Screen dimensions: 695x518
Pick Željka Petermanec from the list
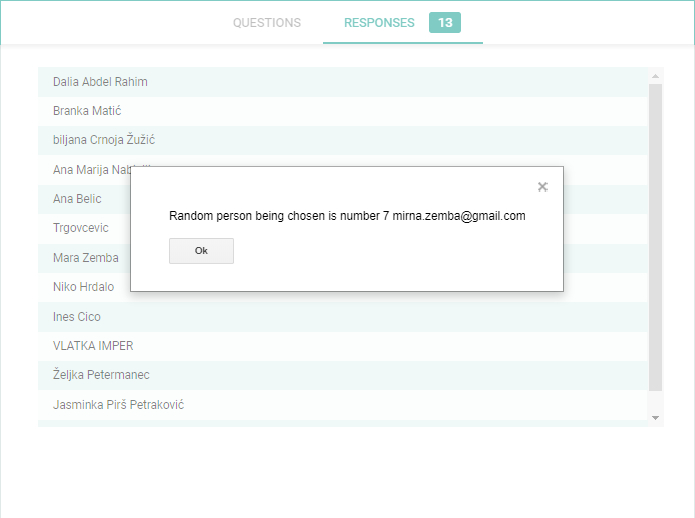click(101, 375)
